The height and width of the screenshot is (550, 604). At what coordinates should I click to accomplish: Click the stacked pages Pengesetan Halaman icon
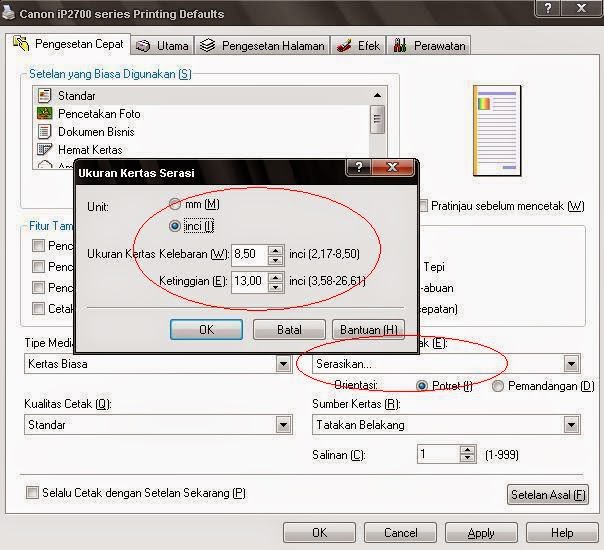pyautogui.click(x=207, y=45)
